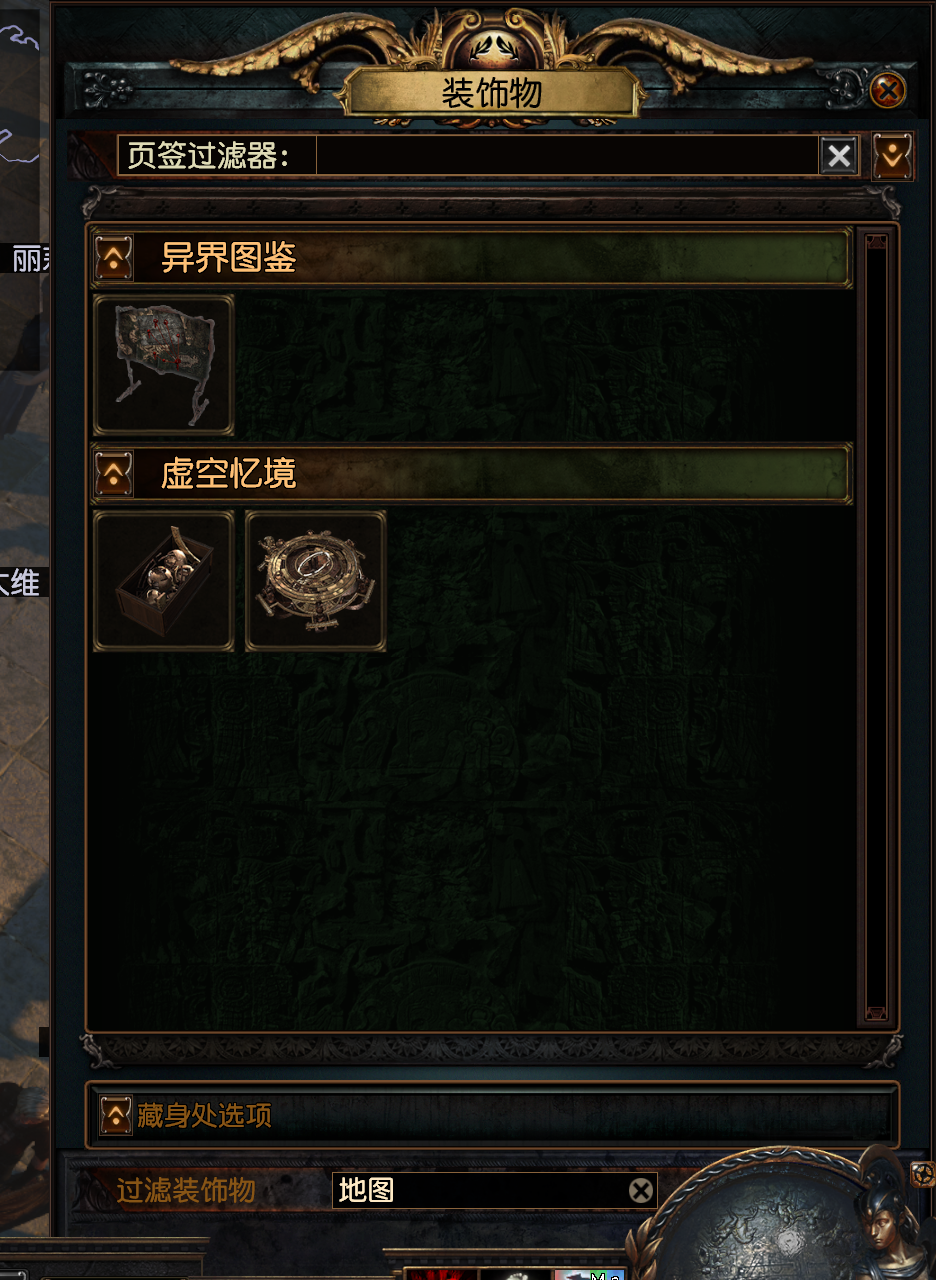Focus the 过滤装饰物 search field

[481, 1190]
